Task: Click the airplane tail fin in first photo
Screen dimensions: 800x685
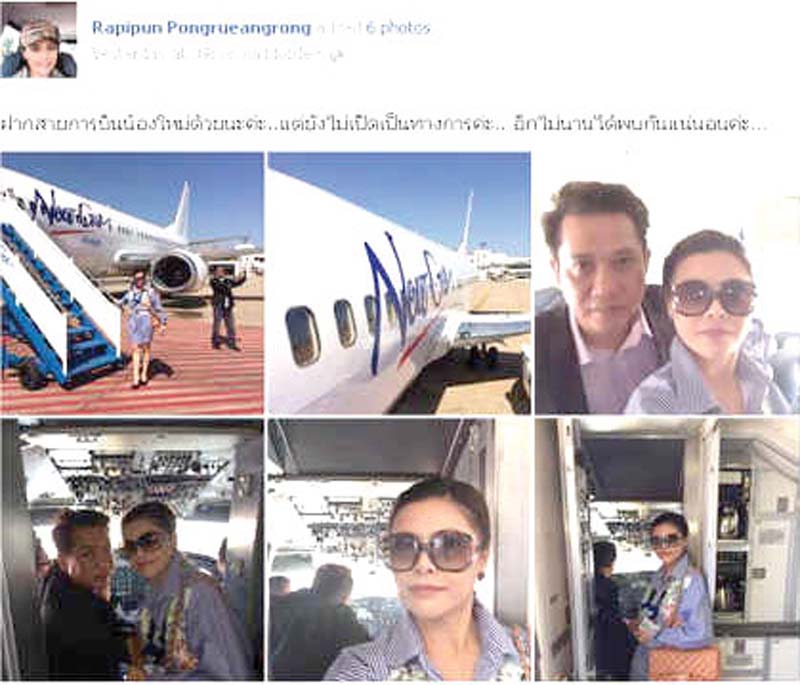Action: pyautogui.click(x=182, y=209)
